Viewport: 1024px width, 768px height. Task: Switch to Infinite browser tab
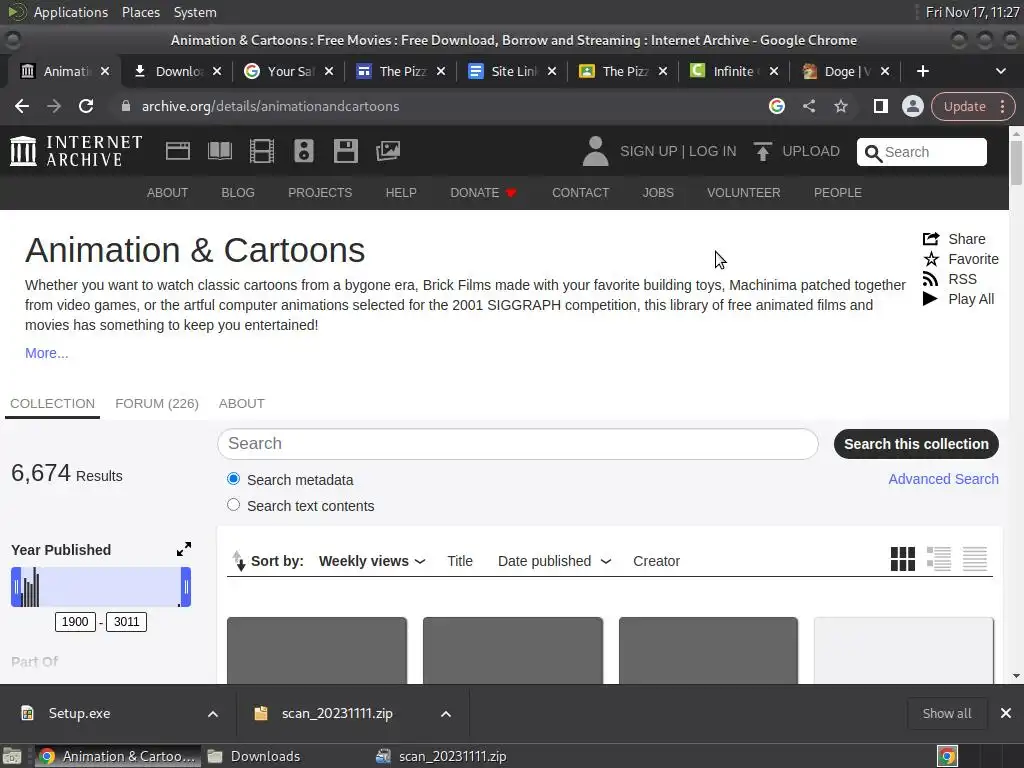click(735, 71)
